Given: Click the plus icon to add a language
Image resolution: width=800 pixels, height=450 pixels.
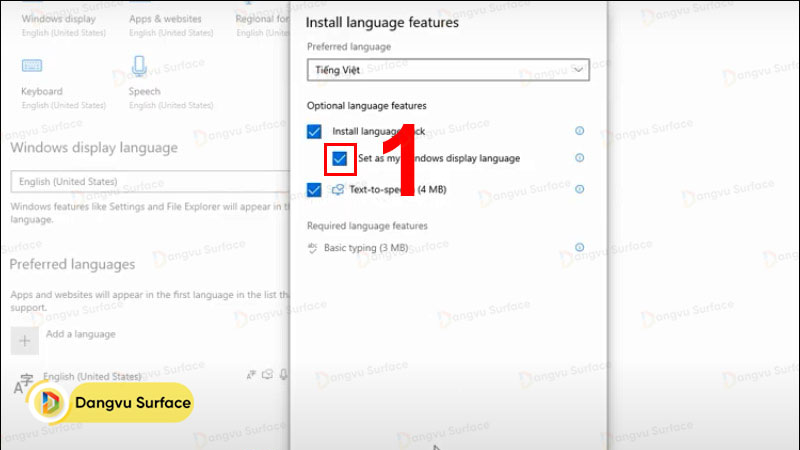Looking at the screenshot, I should (x=24, y=339).
